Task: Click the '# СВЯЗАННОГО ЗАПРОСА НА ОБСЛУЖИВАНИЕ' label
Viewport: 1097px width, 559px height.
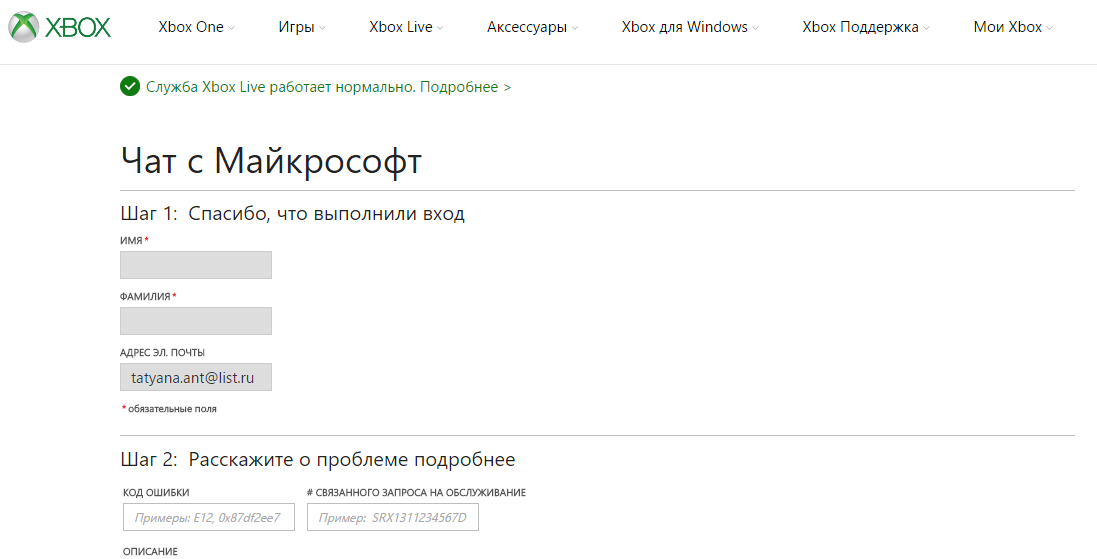Action: click(416, 493)
